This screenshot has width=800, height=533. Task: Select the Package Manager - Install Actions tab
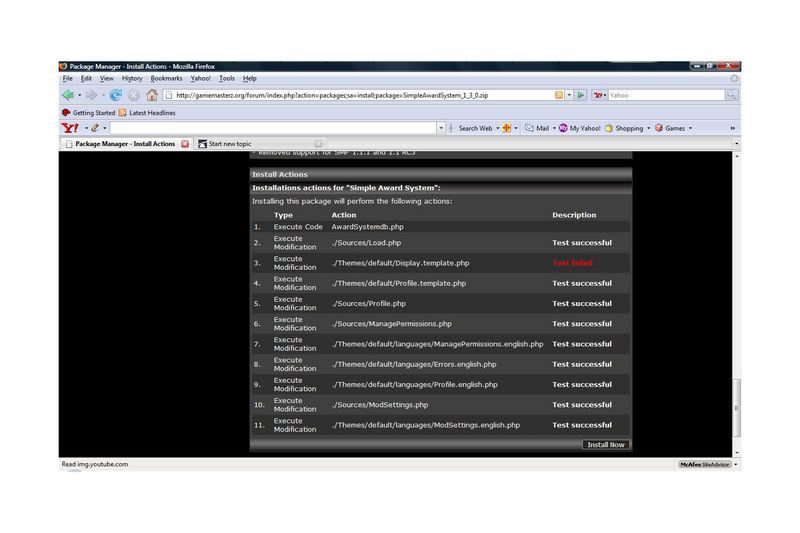coord(126,144)
